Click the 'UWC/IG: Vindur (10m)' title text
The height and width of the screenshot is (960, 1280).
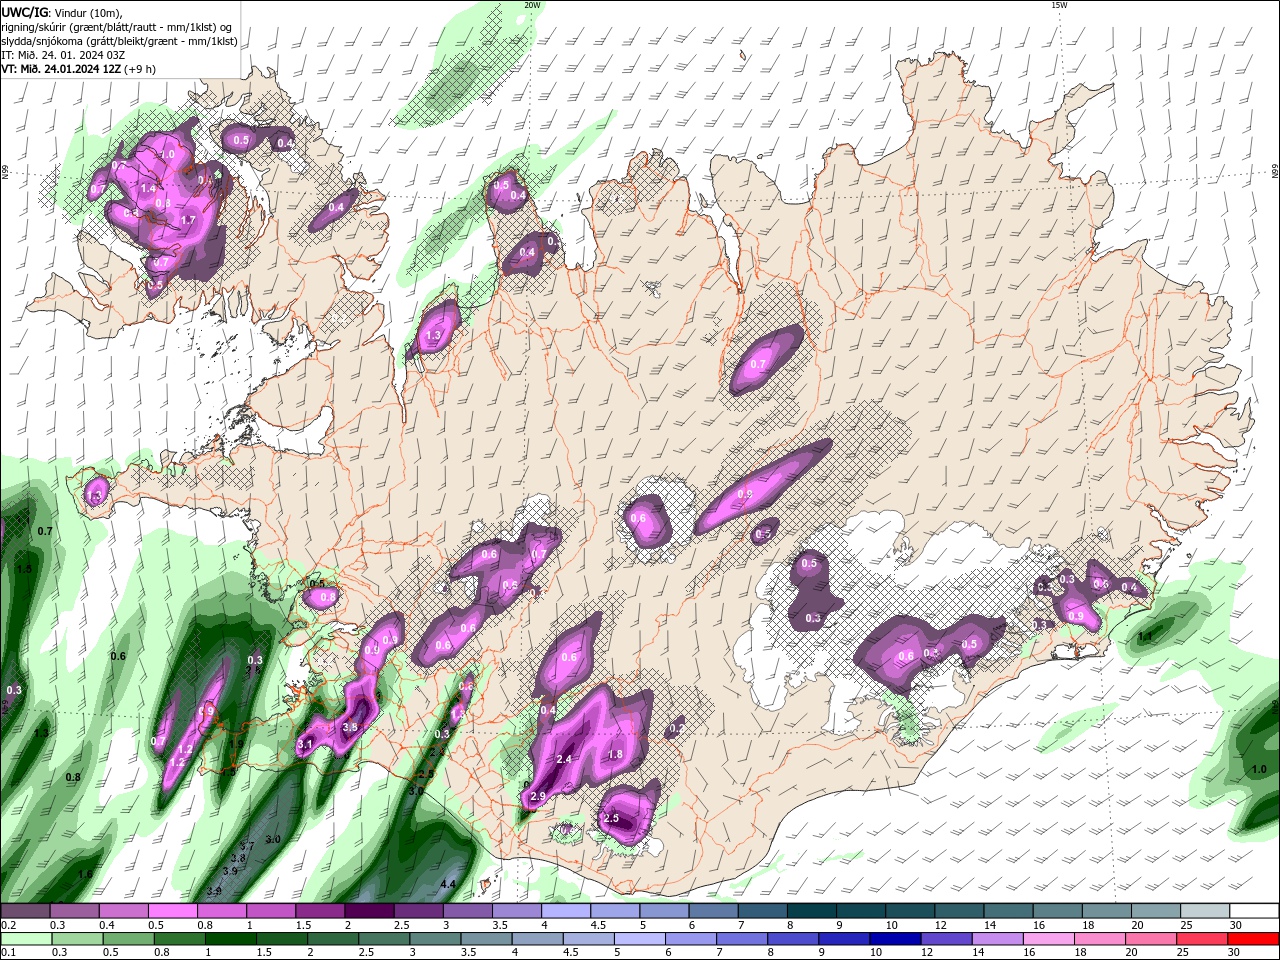pyautogui.click(x=63, y=12)
